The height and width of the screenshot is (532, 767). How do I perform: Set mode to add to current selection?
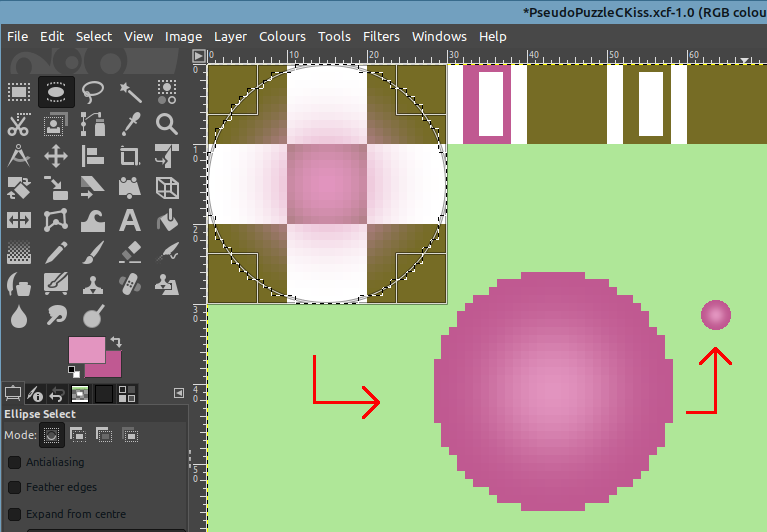point(77,435)
